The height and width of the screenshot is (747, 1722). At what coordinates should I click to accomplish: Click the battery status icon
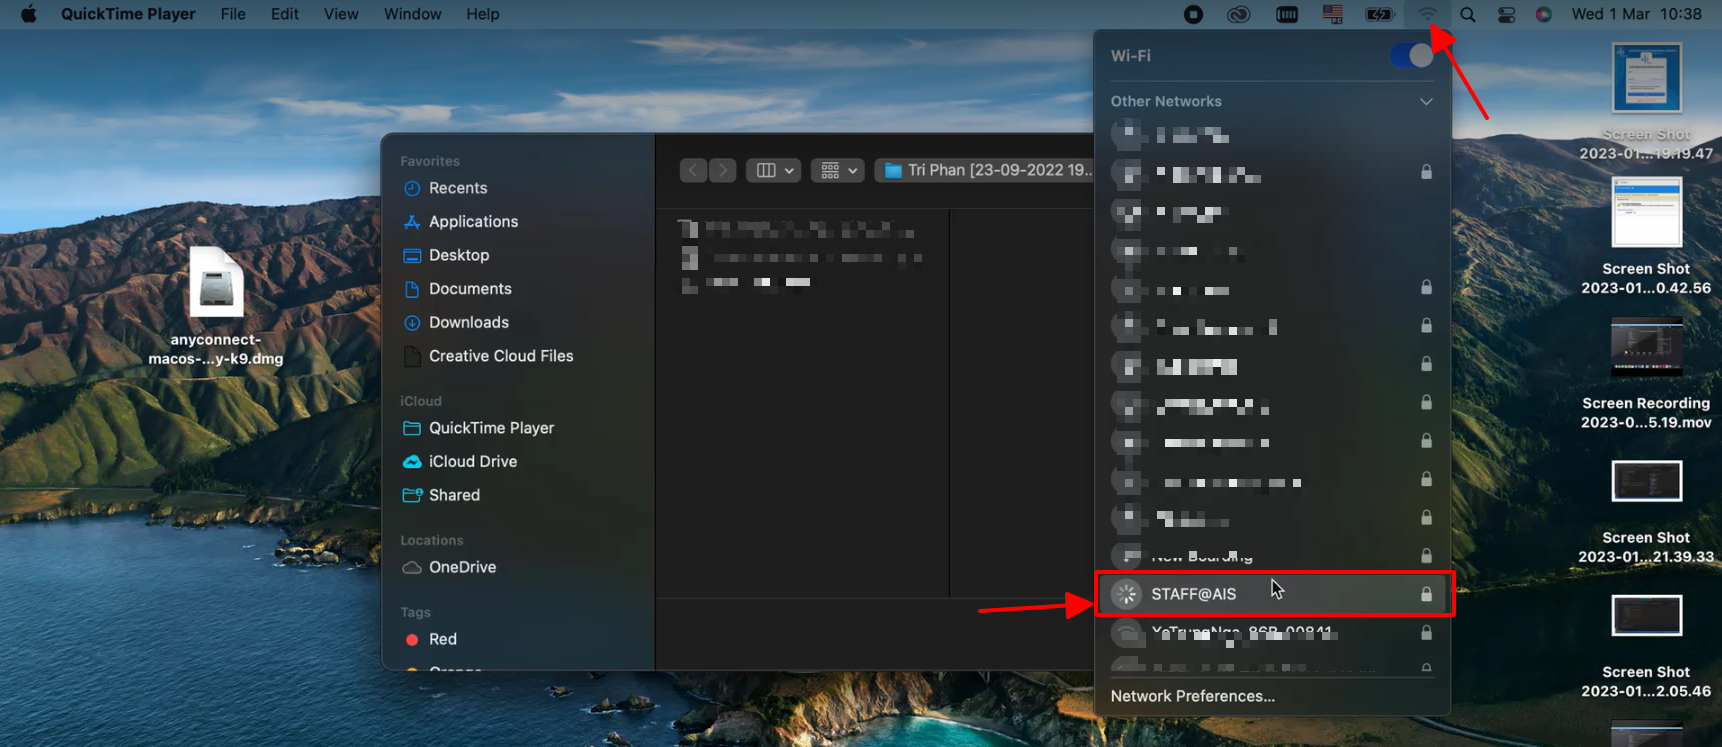pos(1379,14)
